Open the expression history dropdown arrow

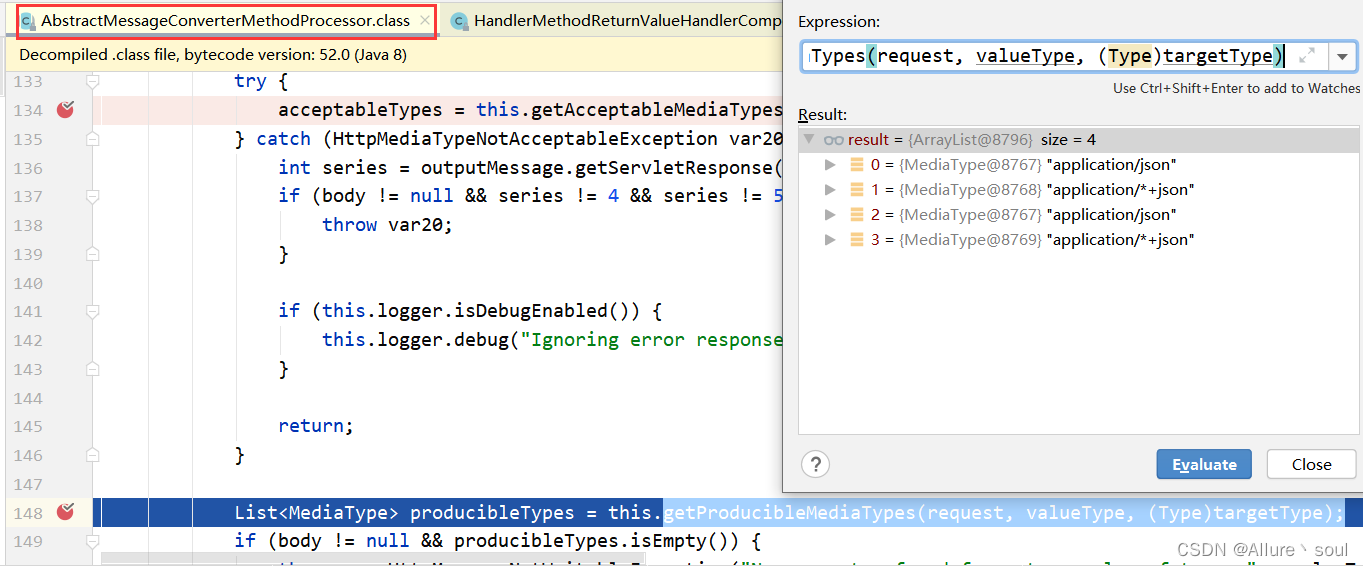pyautogui.click(x=1342, y=56)
